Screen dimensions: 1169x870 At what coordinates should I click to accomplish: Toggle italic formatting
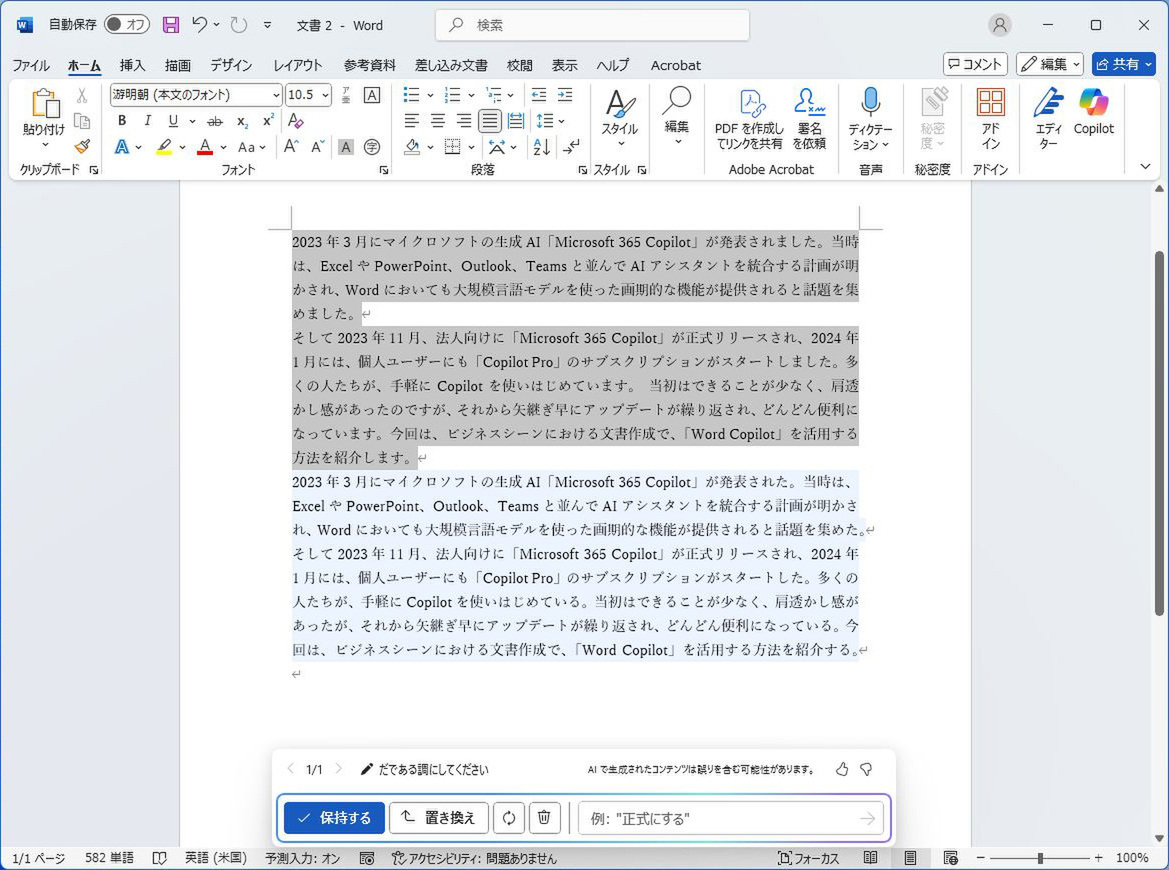[148, 121]
